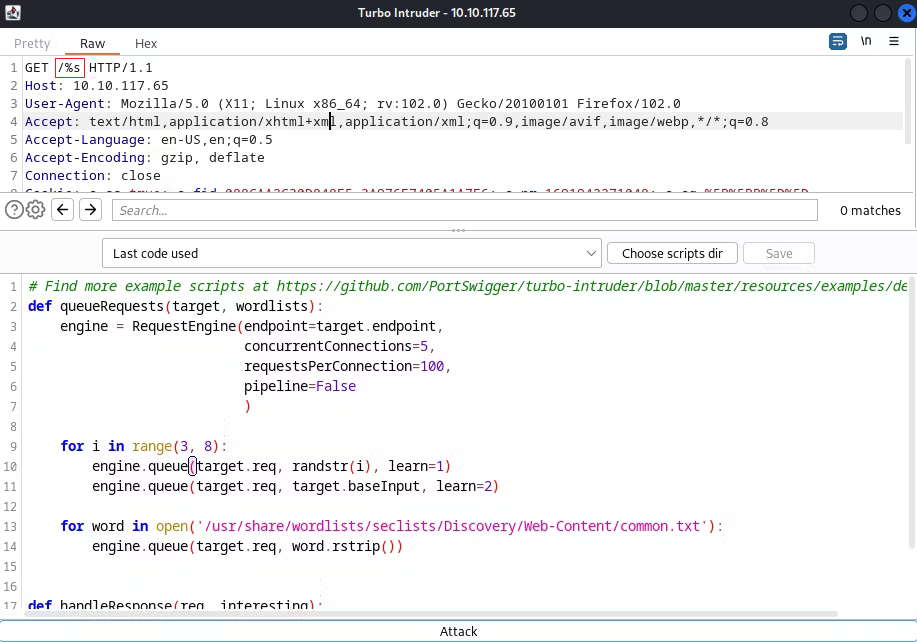The width and height of the screenshot is (917, 642).
Task: Click the User-Agent header line
Action: (x=353, y=104)
